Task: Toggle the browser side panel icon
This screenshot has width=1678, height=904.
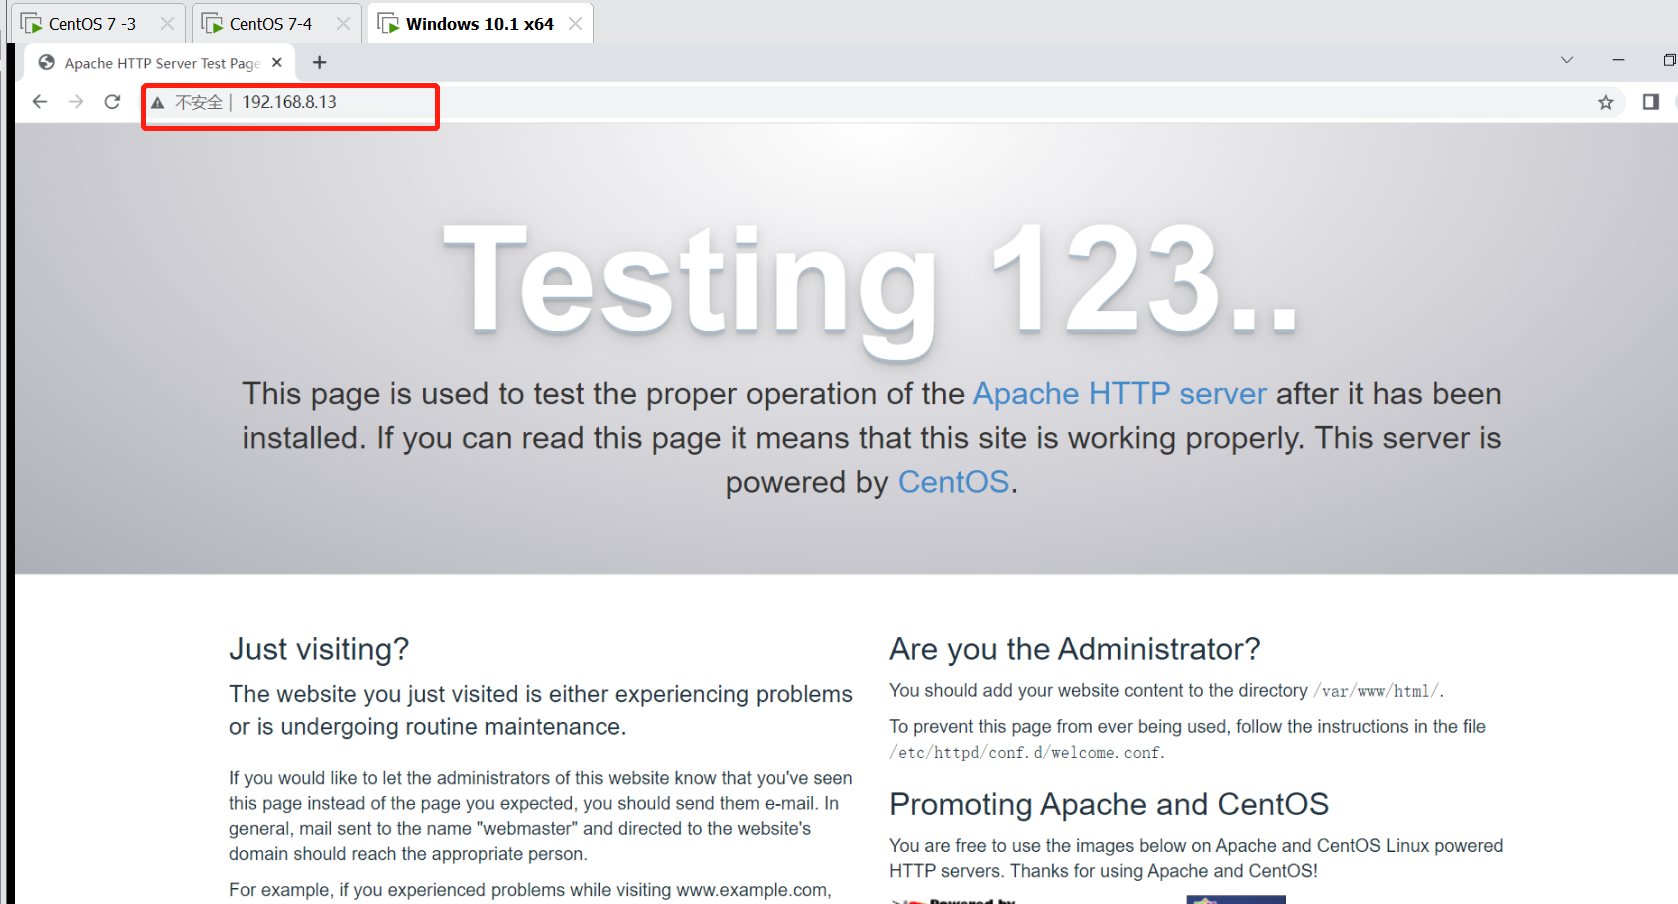Action: coord(1651,102)
